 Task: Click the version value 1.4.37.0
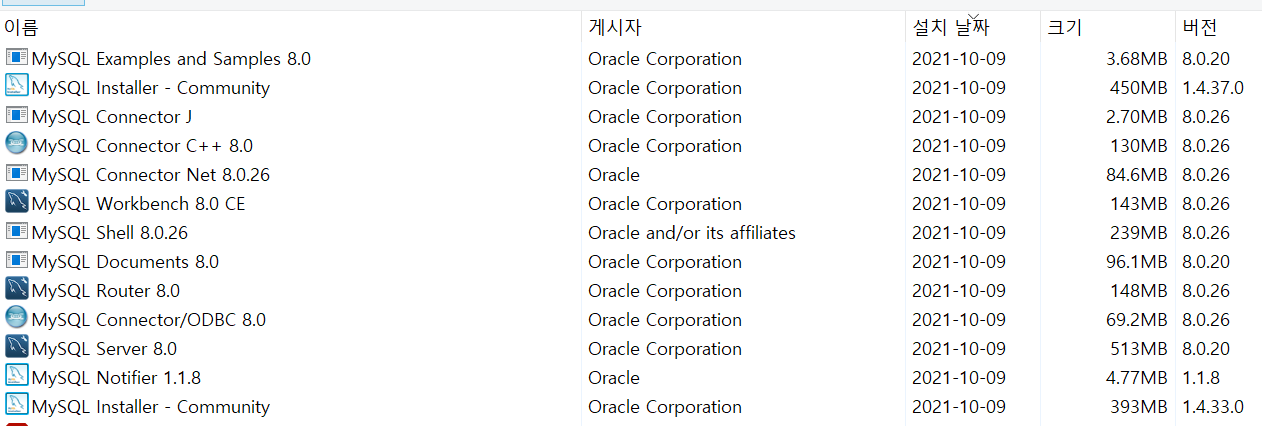tap(1213, 88)
